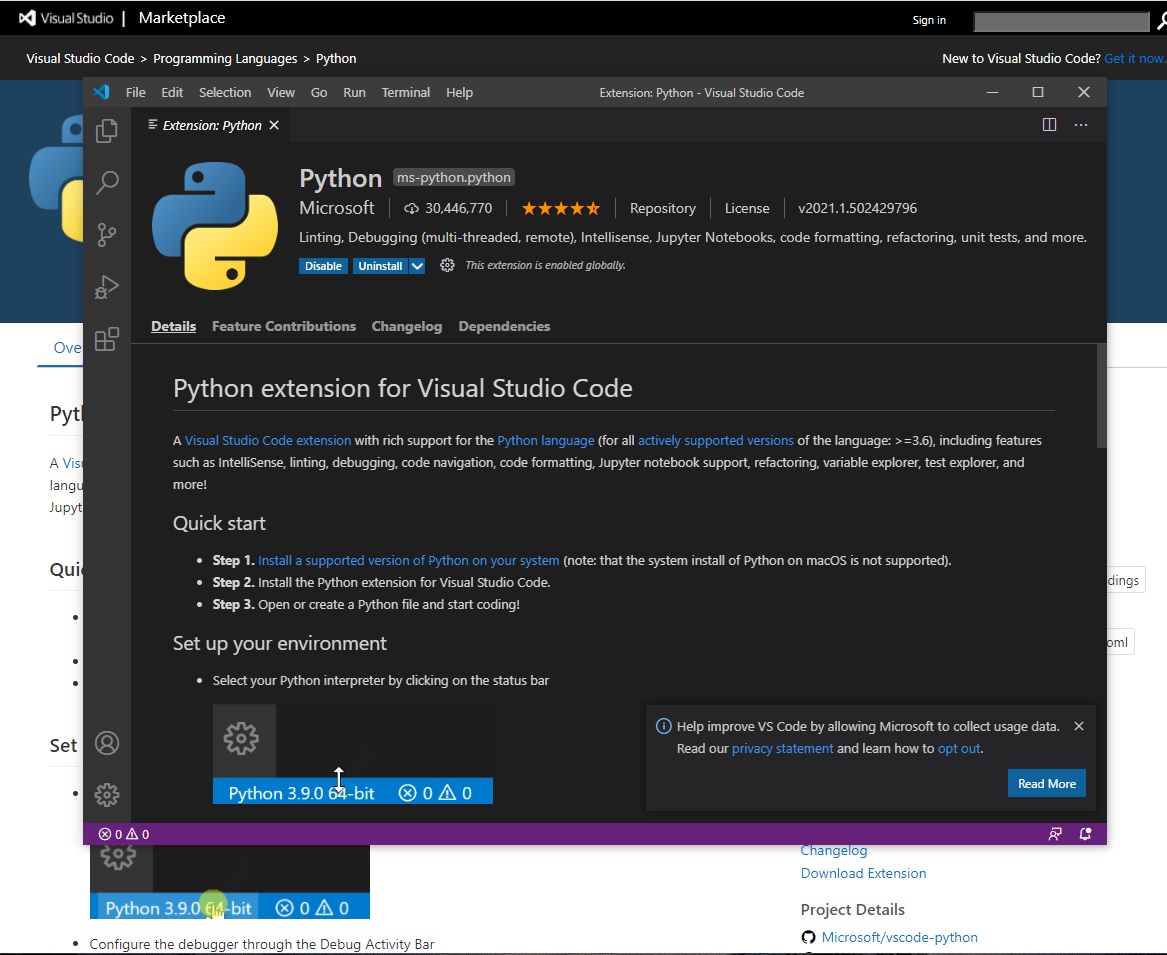Click the Changelog link on Marketplace page
Image resolution: width=1167 pixels, height=955 pixels.
click(x=834, y=851)
